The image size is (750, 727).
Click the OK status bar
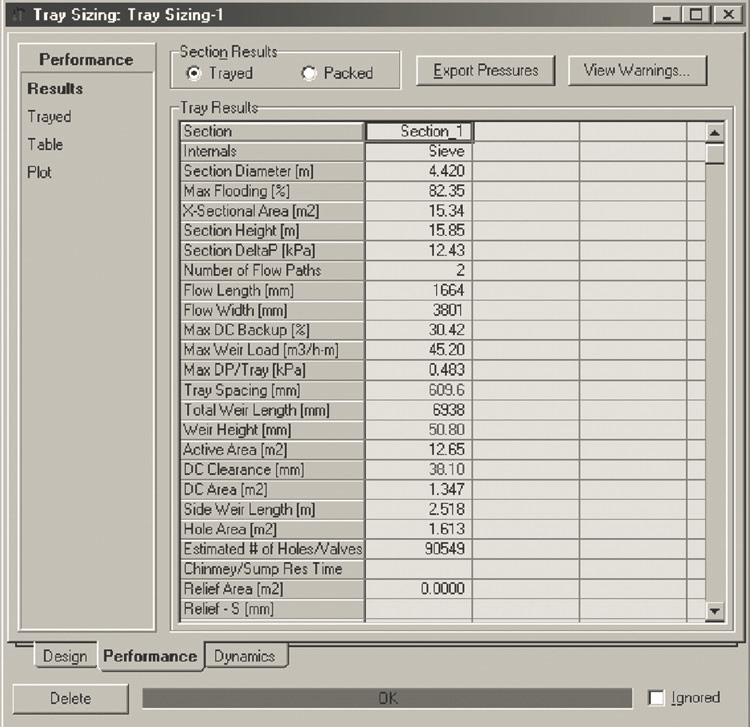tap(387, 698)
